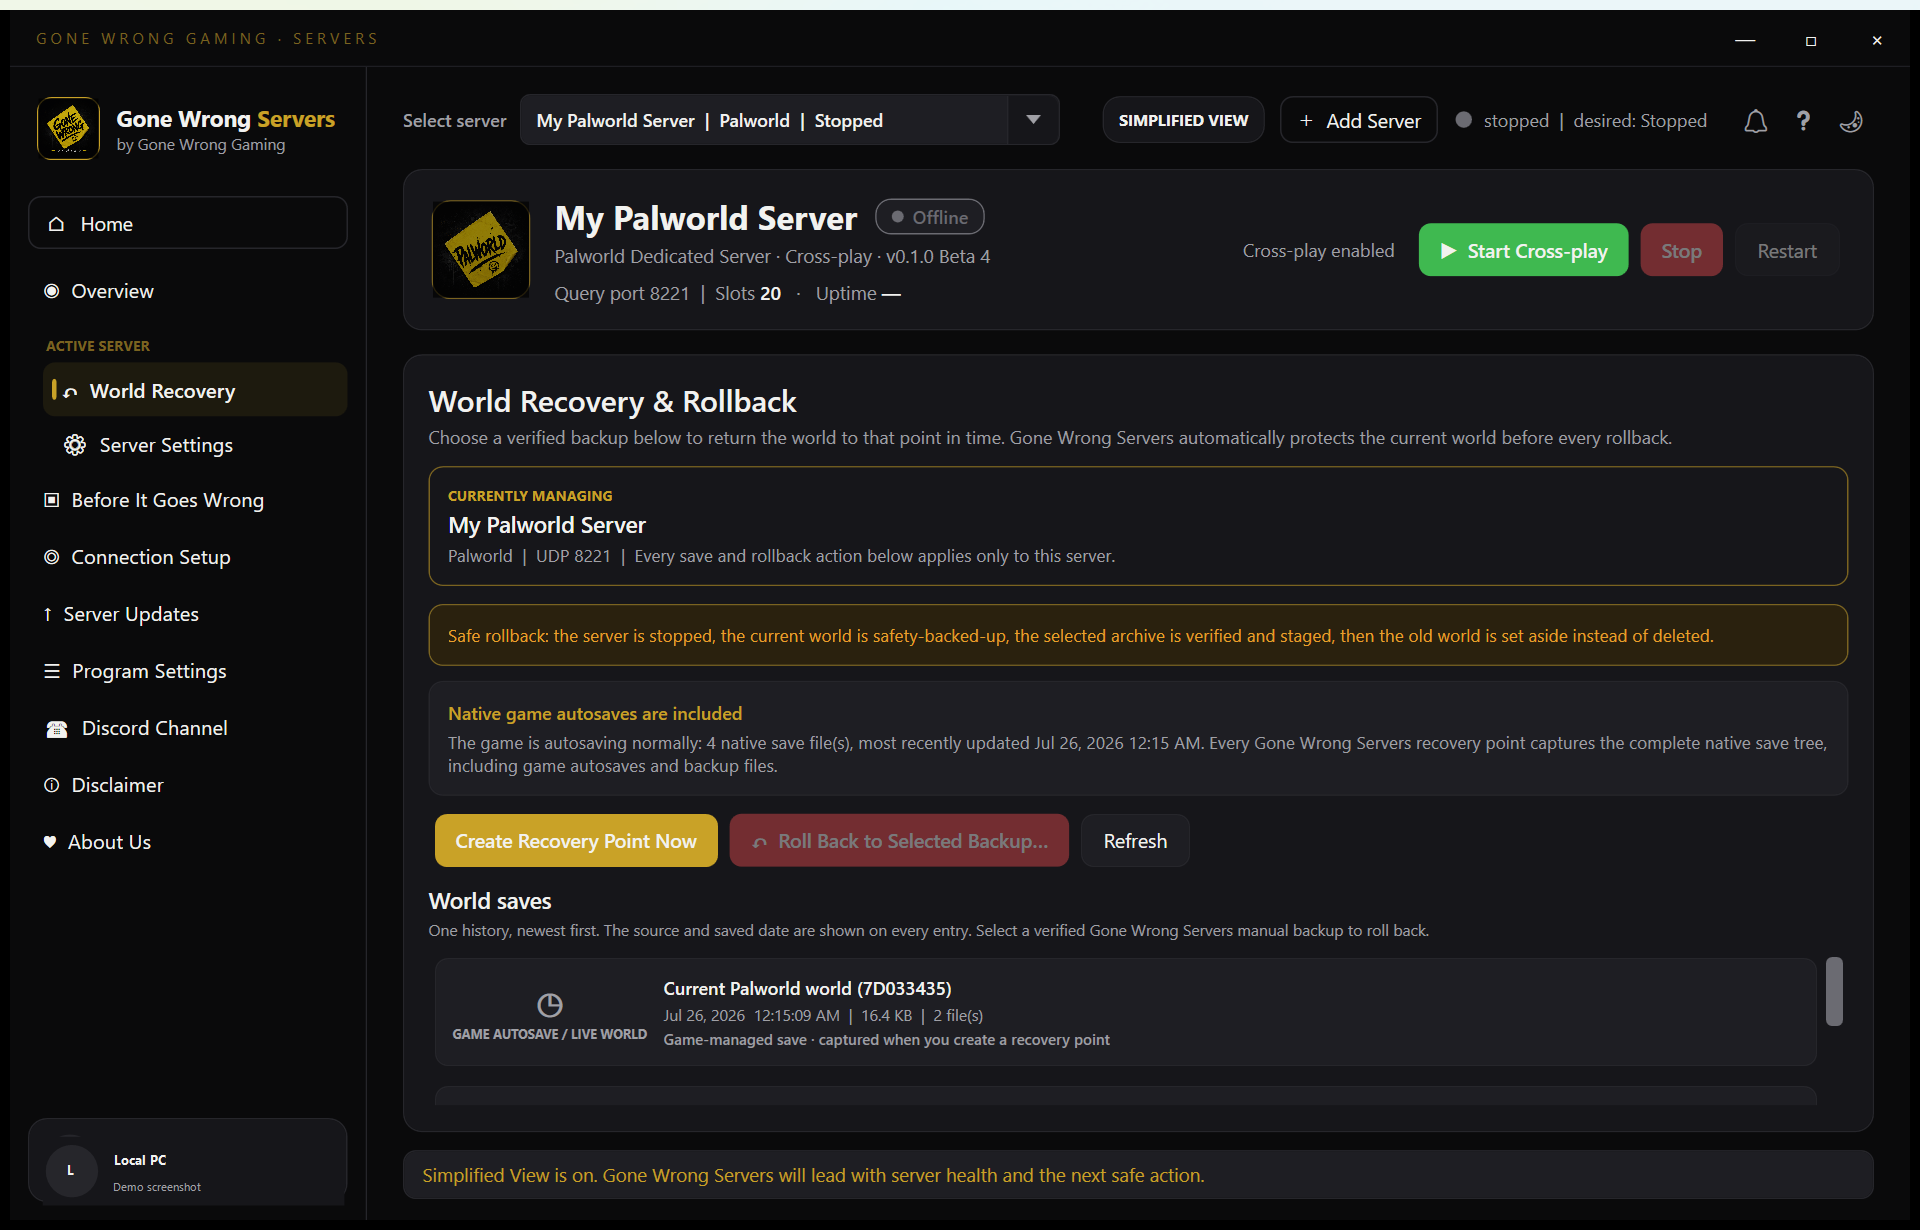Toggle the dark mode moon icon

1851,121
